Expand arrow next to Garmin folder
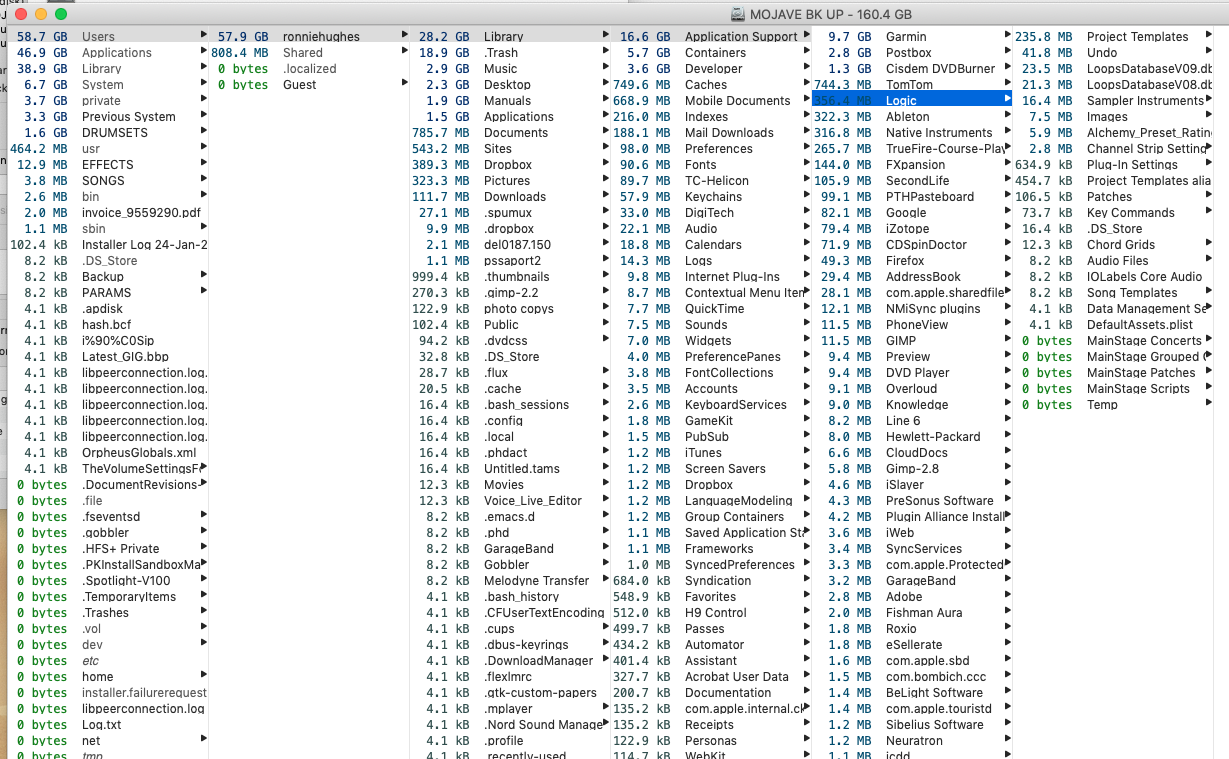The height and width of the screenshot is (759, 1229). [x=1008, y=37]
